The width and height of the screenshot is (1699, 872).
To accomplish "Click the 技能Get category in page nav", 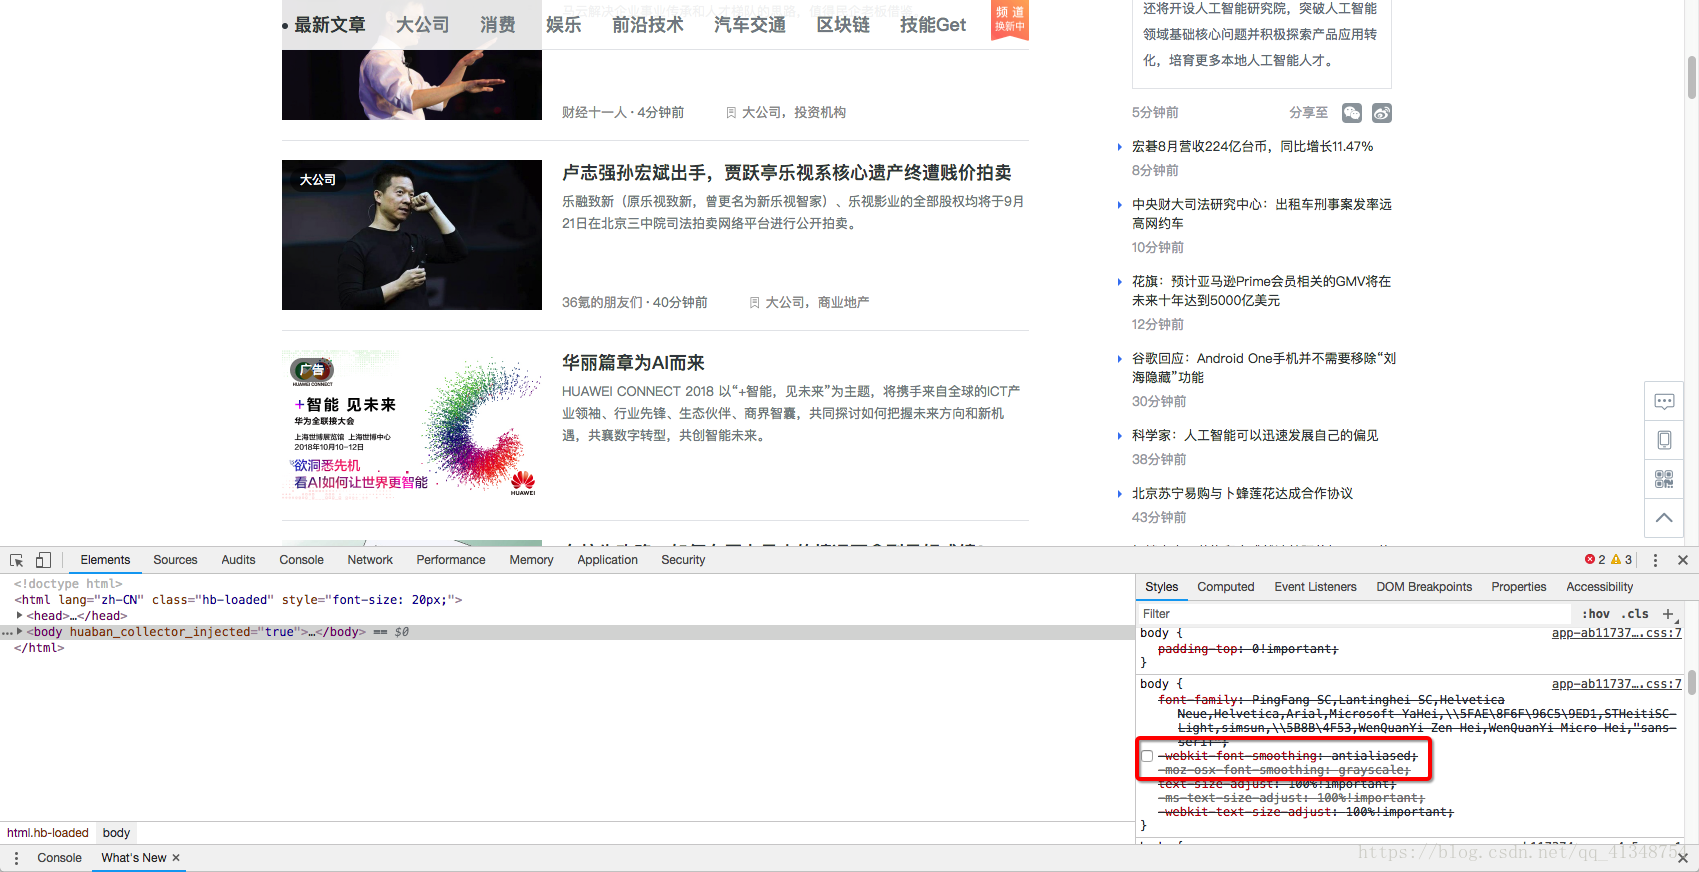I will coord(933,25).
